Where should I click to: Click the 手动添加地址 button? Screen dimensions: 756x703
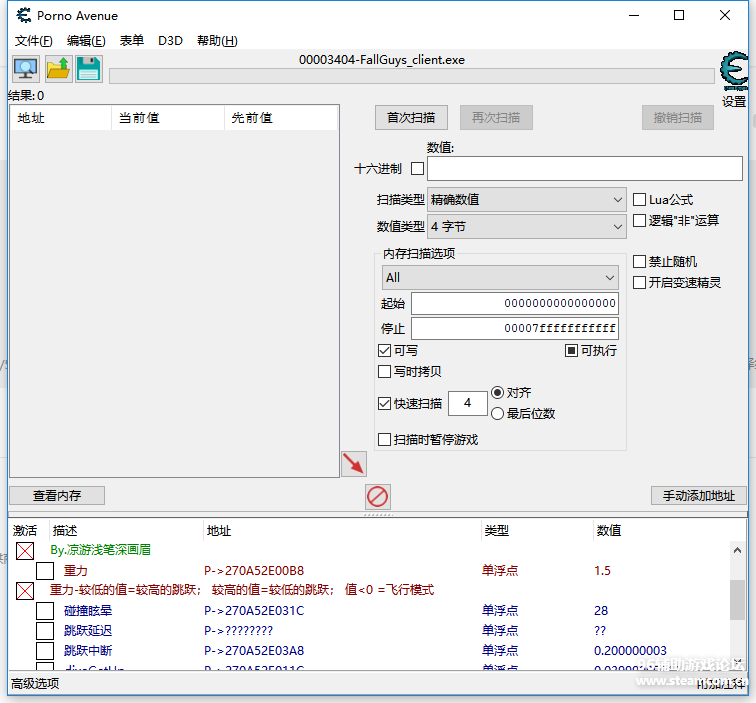[x=698, y=495]
